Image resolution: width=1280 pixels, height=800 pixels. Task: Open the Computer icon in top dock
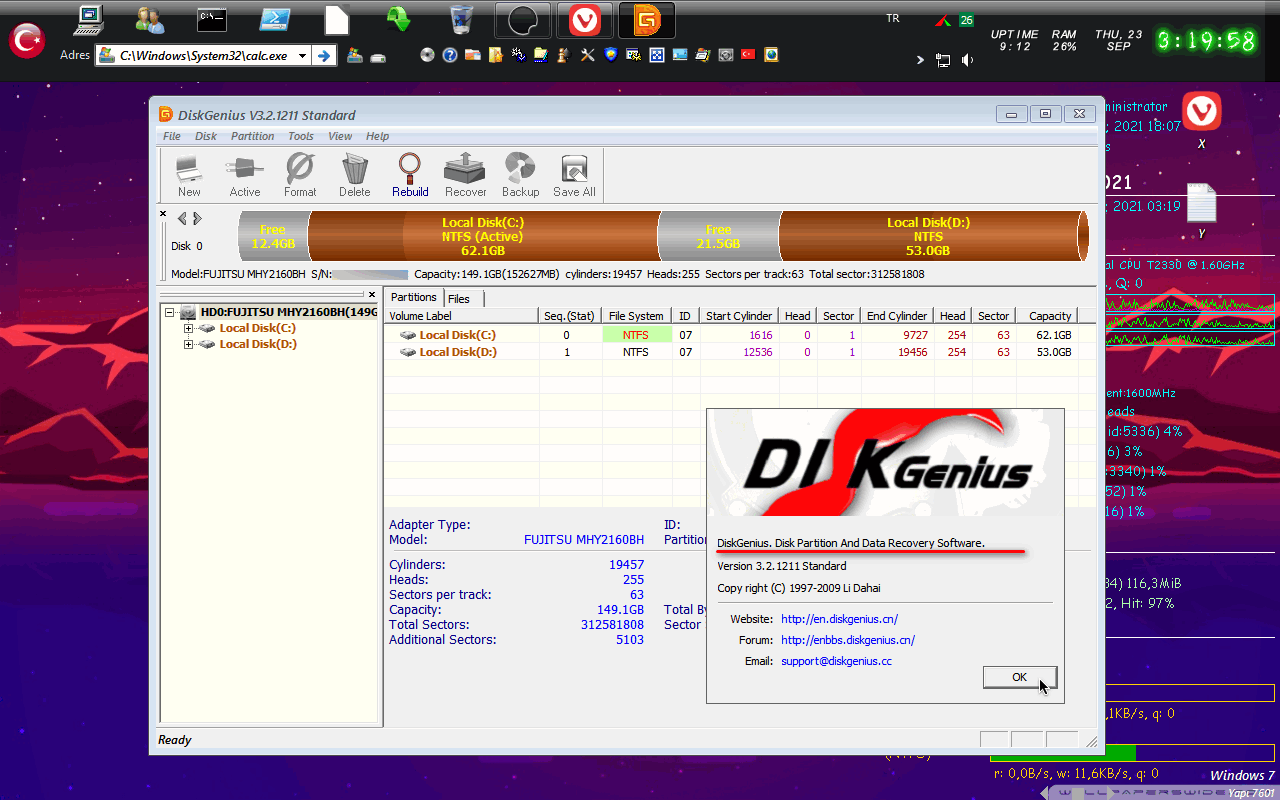pyautogui.click(x=90, y=19)
